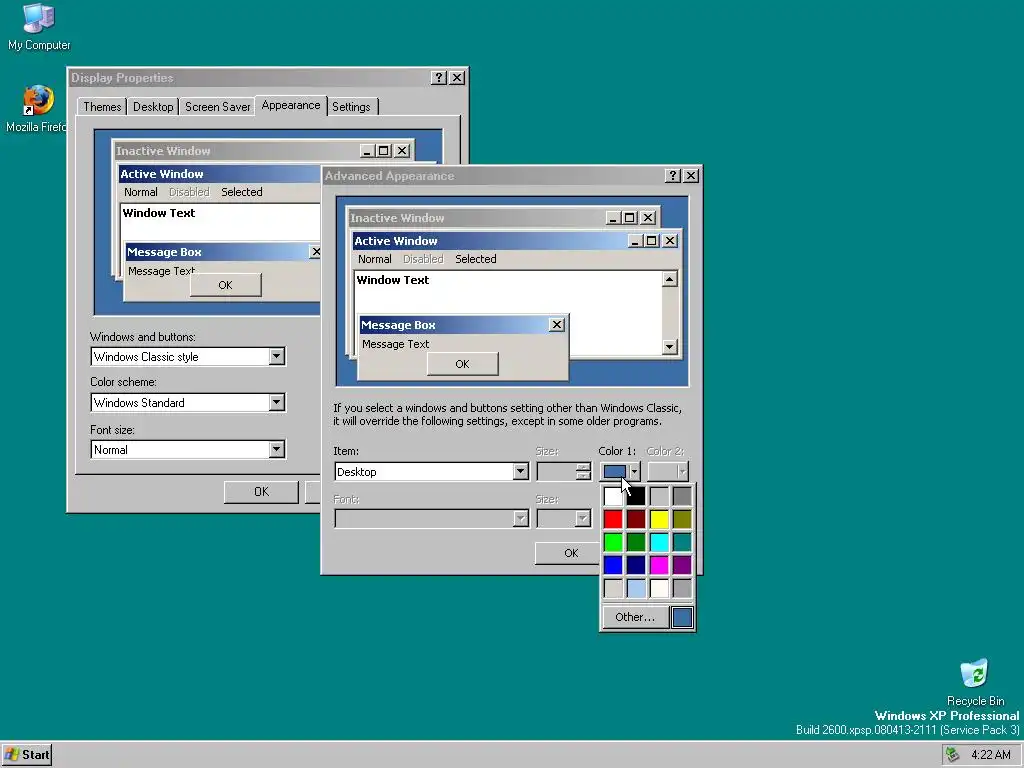
Task: Click the system tray icon beside the clock
Action: (x=952, y=755)
